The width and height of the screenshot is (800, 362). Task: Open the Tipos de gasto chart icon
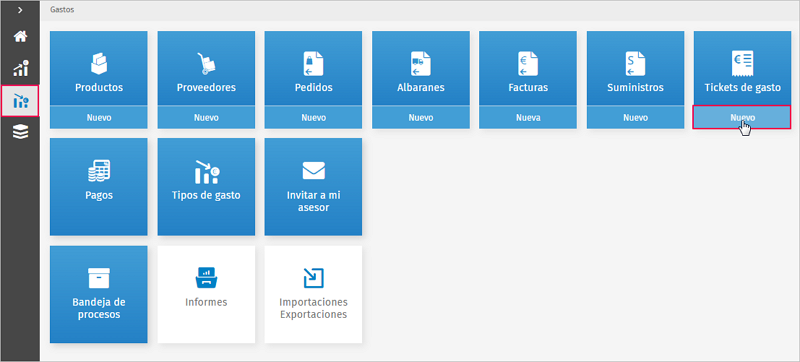pos(206,172)
